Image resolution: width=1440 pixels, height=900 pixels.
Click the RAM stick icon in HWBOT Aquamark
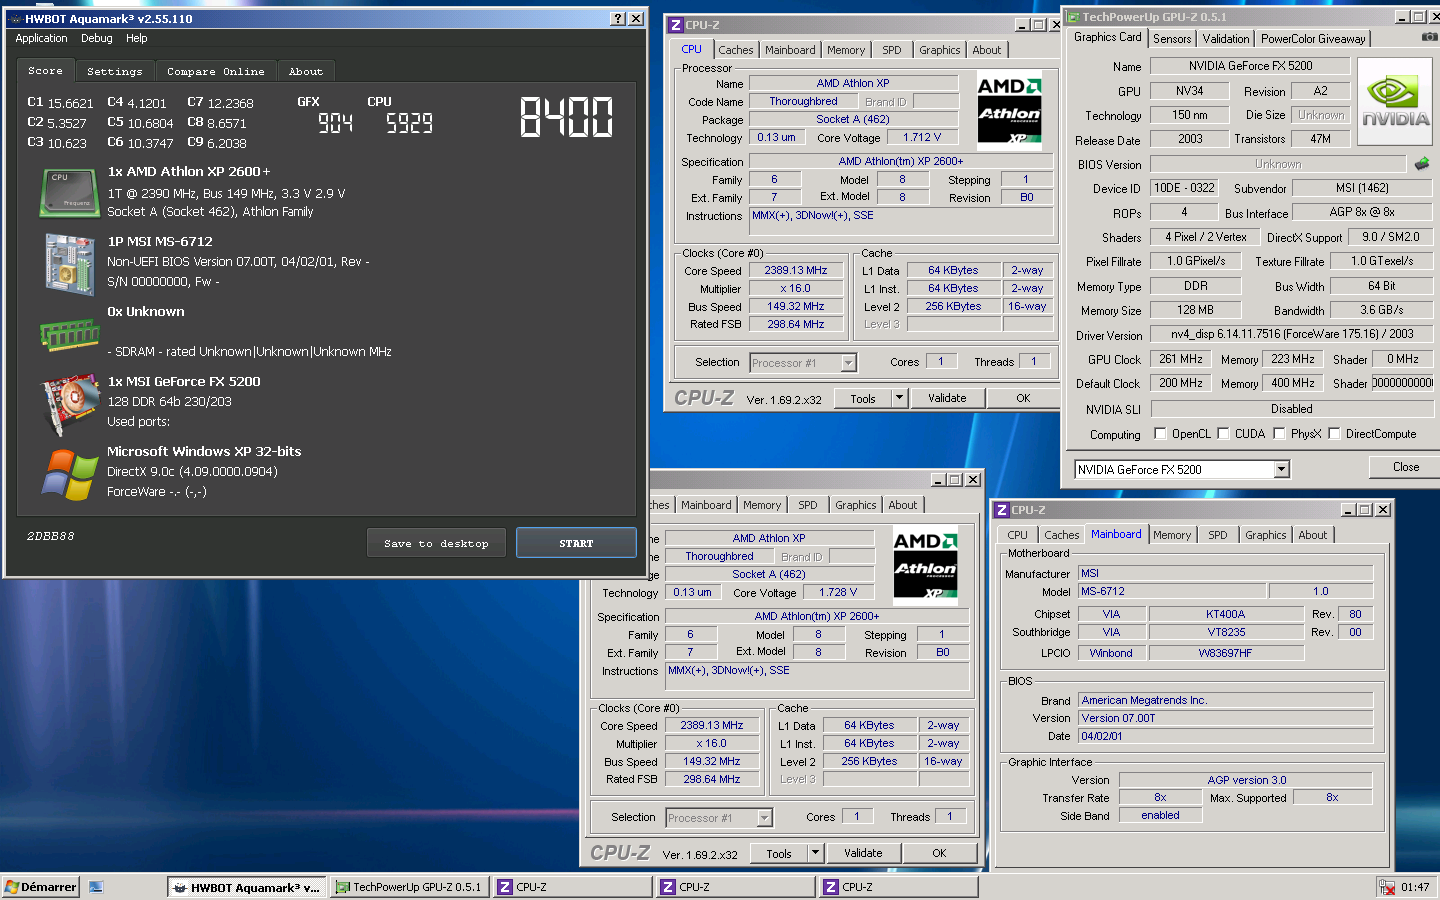click(69, 335)
